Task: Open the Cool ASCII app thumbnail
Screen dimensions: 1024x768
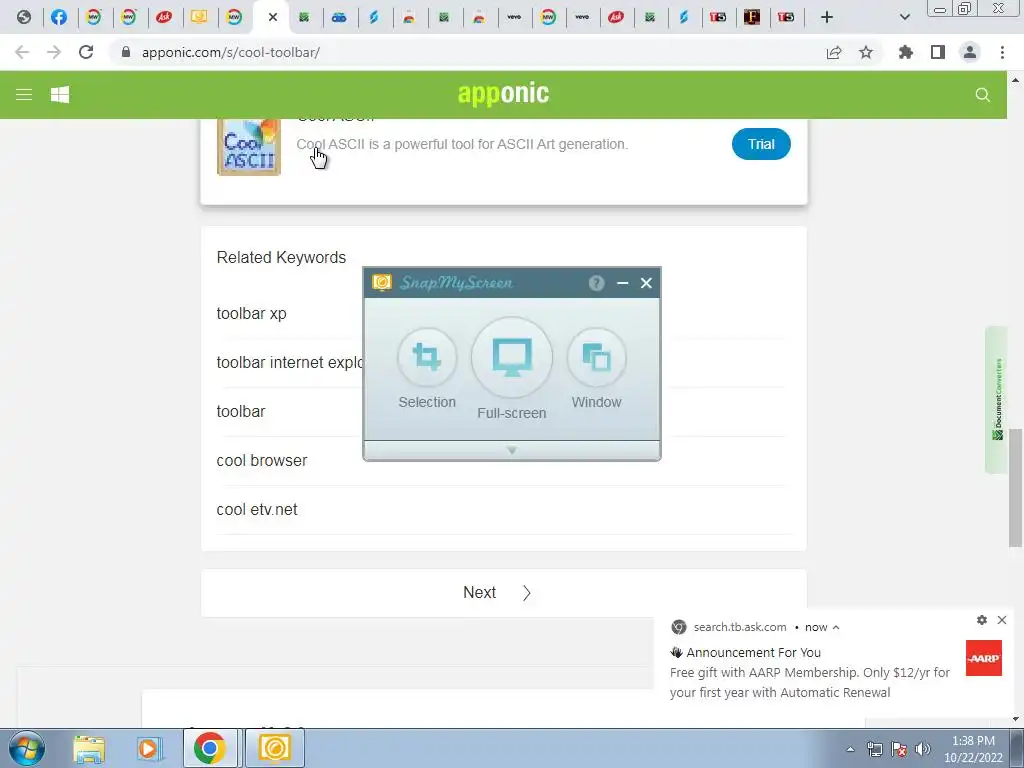Action: click(x=249, y=147)
